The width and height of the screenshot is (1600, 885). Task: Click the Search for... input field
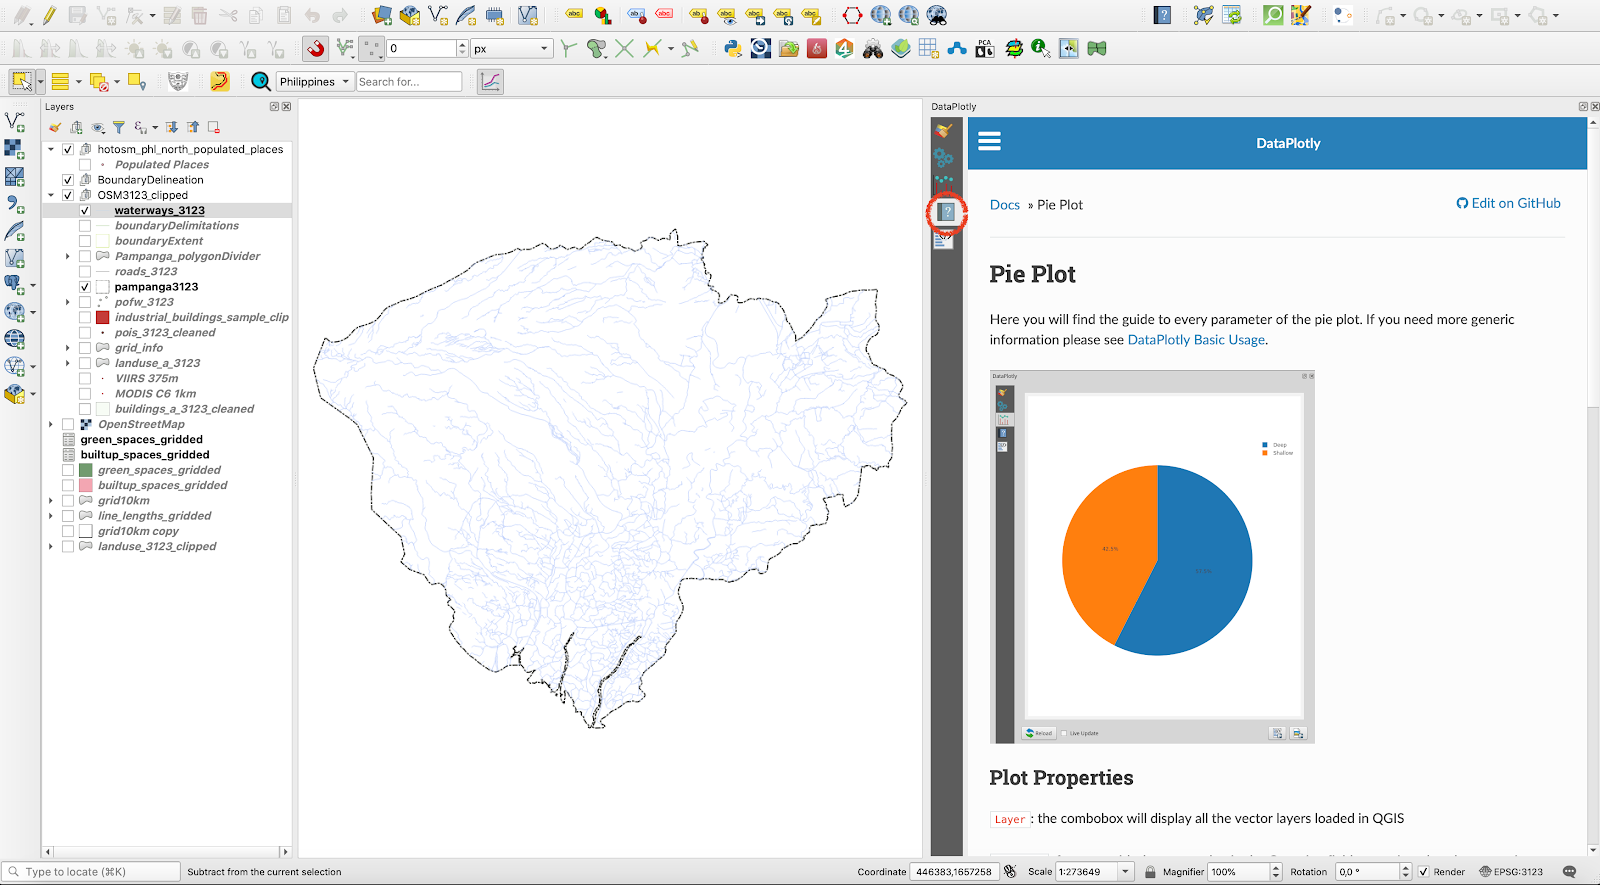(409, 82)
